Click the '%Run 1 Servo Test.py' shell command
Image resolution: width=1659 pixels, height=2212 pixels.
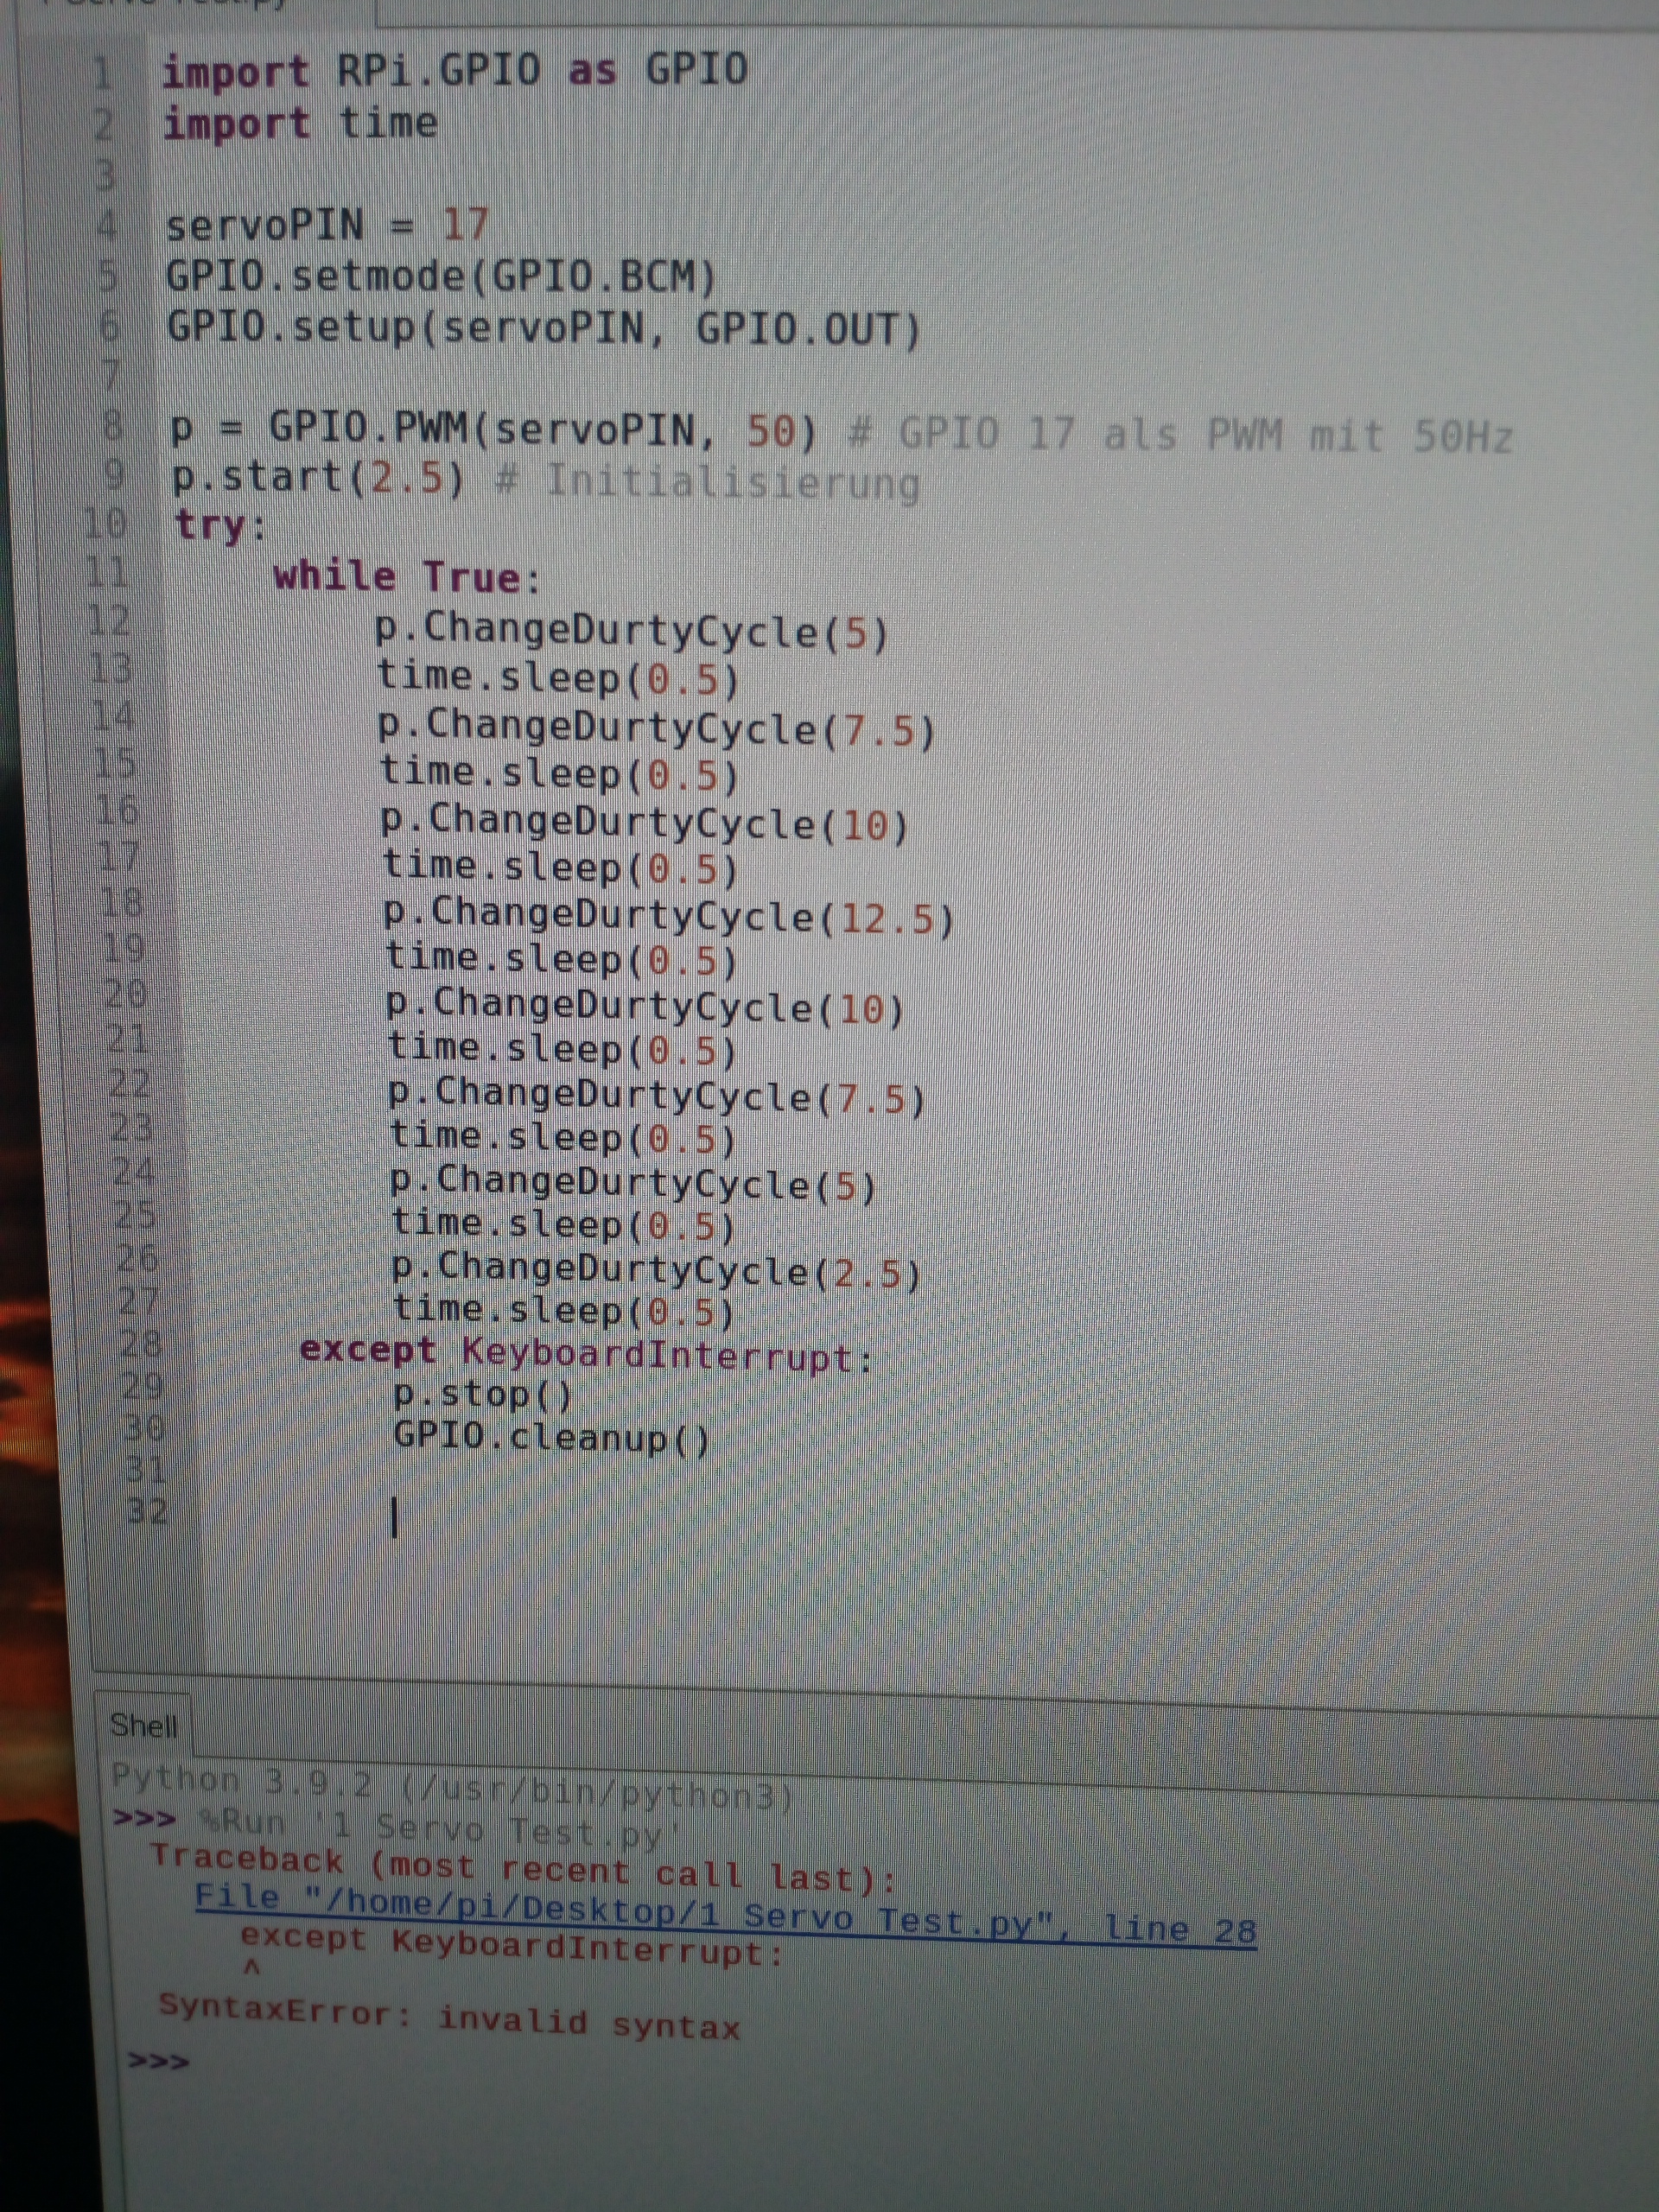pyautogui.click(x=440, y=1827)
